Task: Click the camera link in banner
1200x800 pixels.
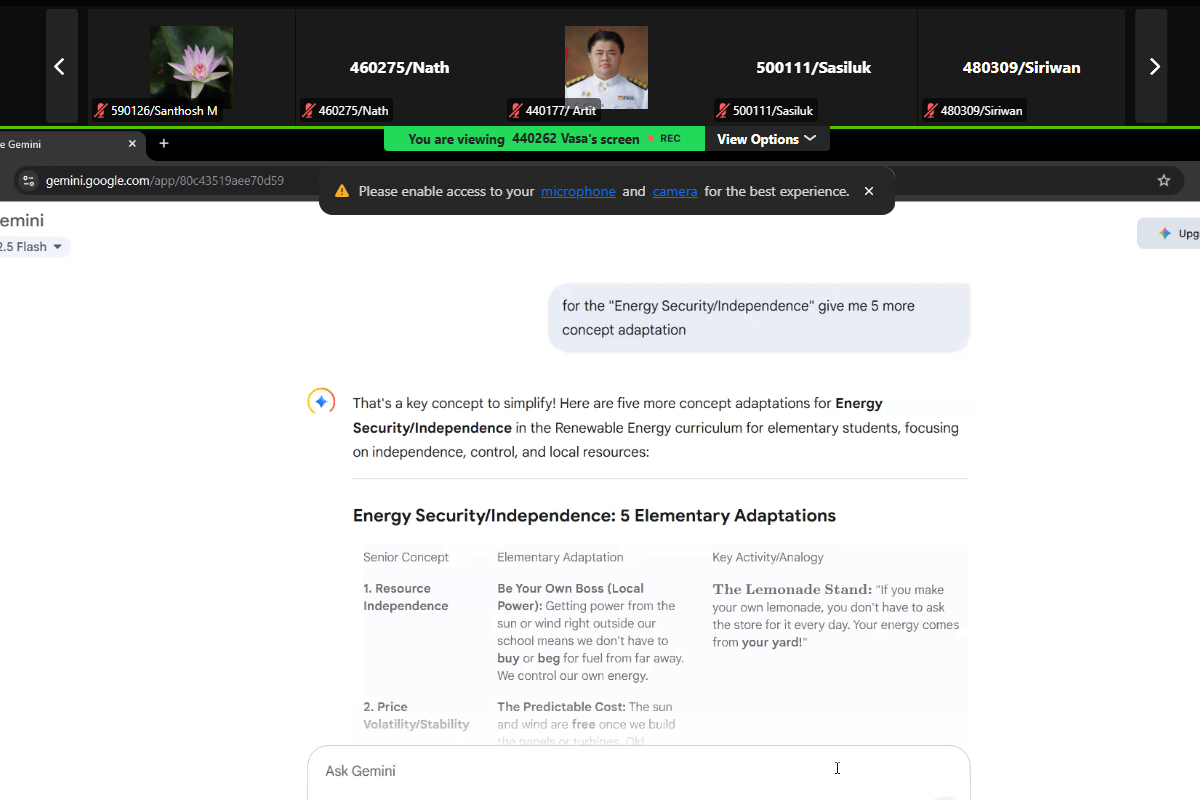Action: click(675, 191)
